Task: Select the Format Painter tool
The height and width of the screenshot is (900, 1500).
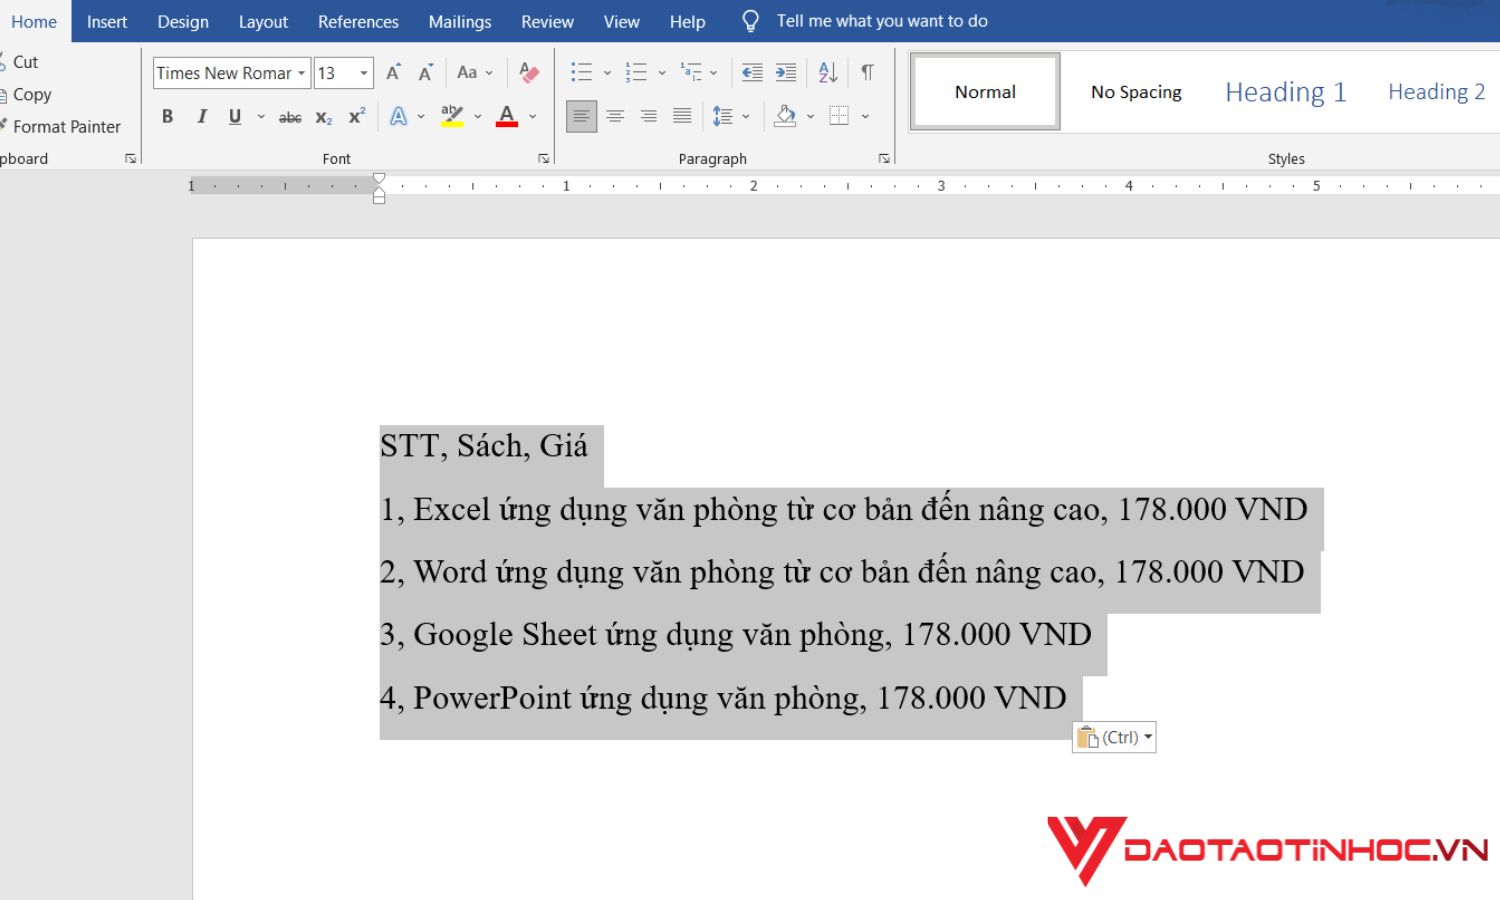Action: click(x=63, y=126)
